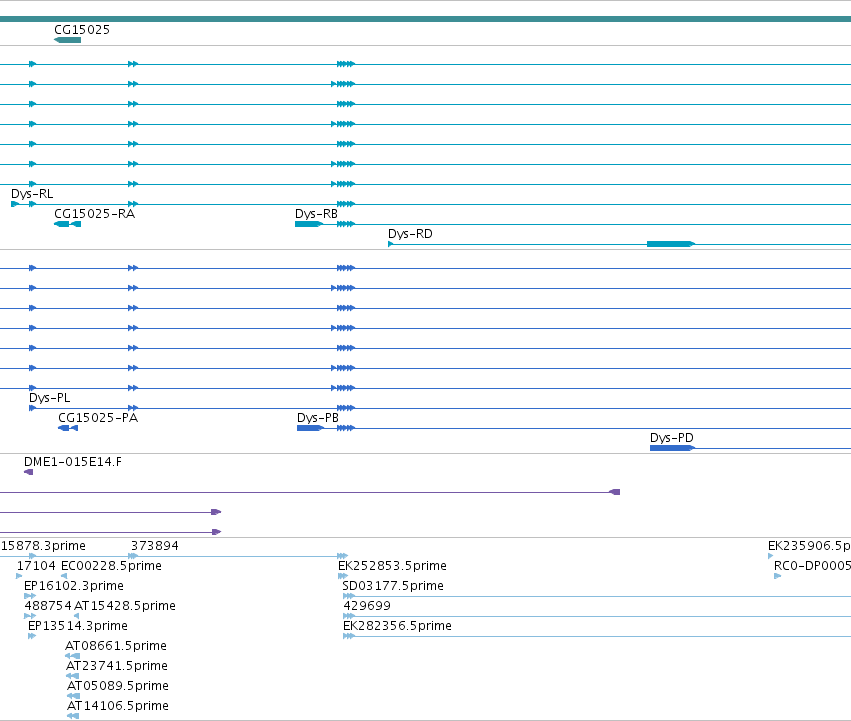Select the Dys-PB coding exon block
Image resolution: width=851 pixels, height=721 pixels.
[310, 428]
